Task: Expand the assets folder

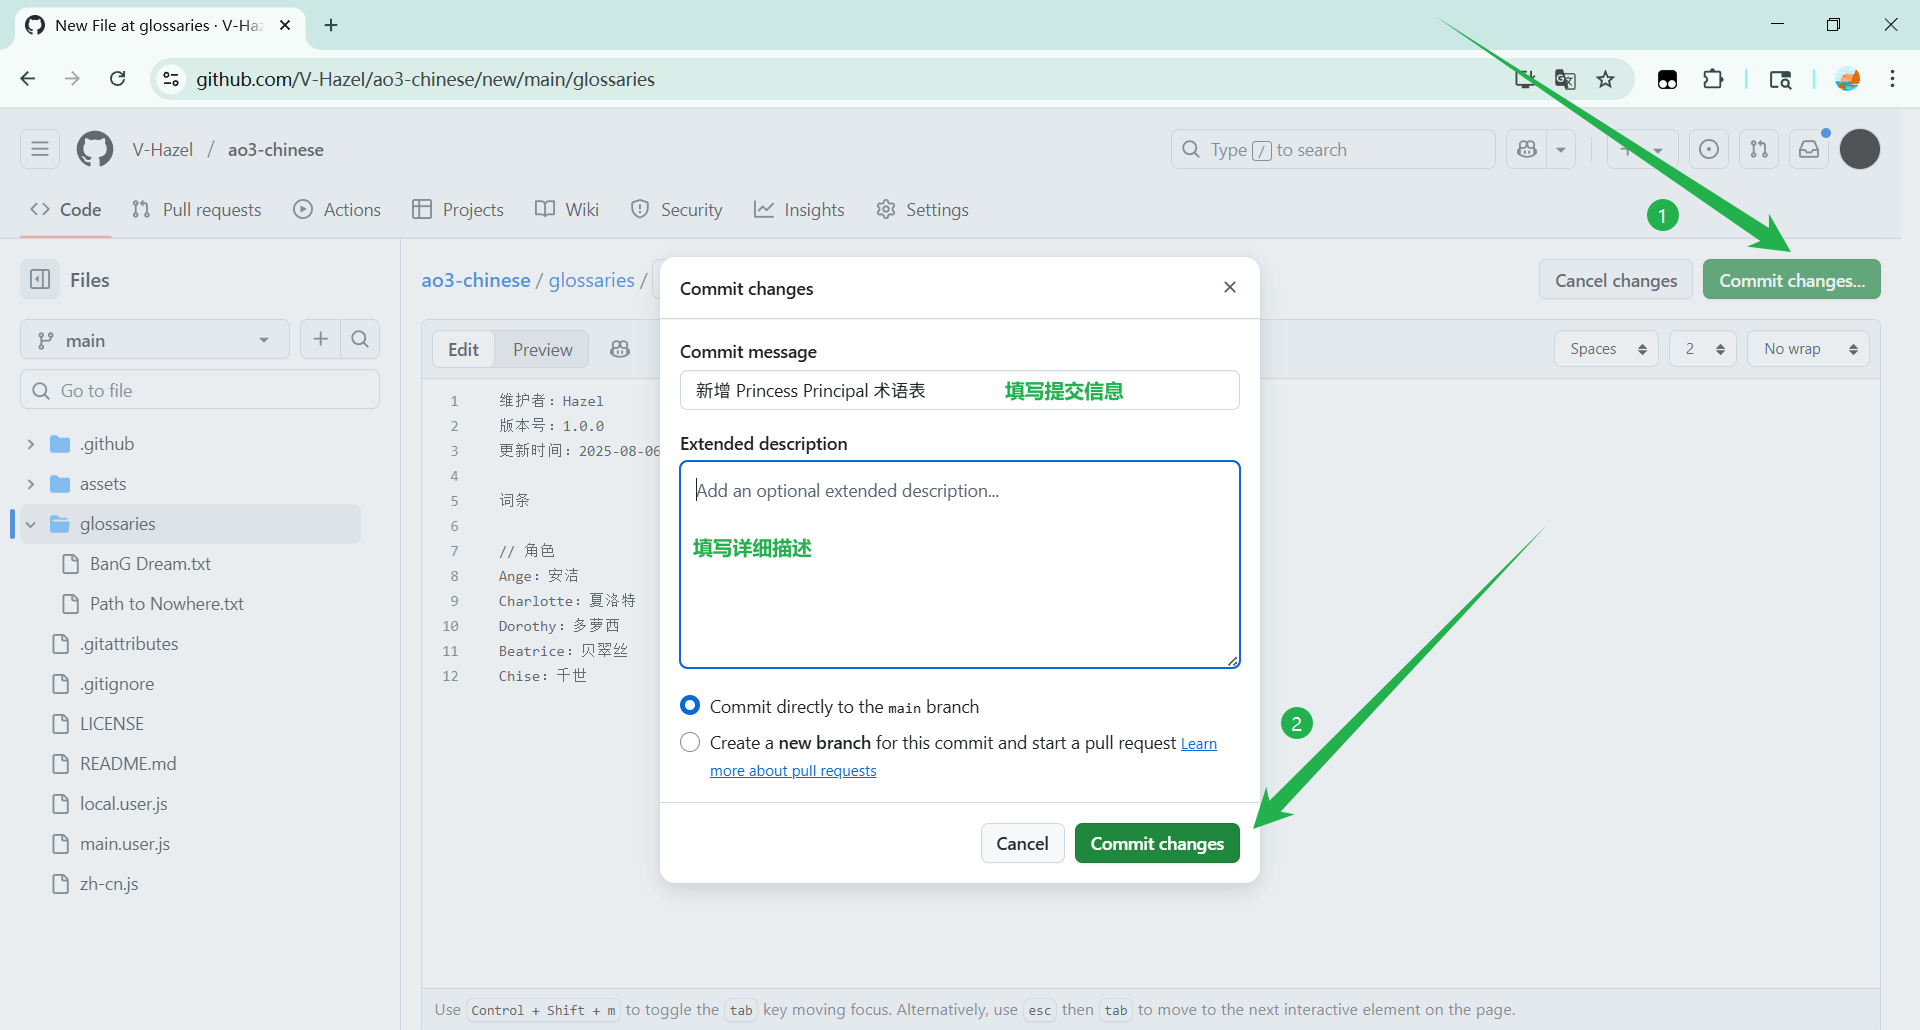Action: pos(31,484)
